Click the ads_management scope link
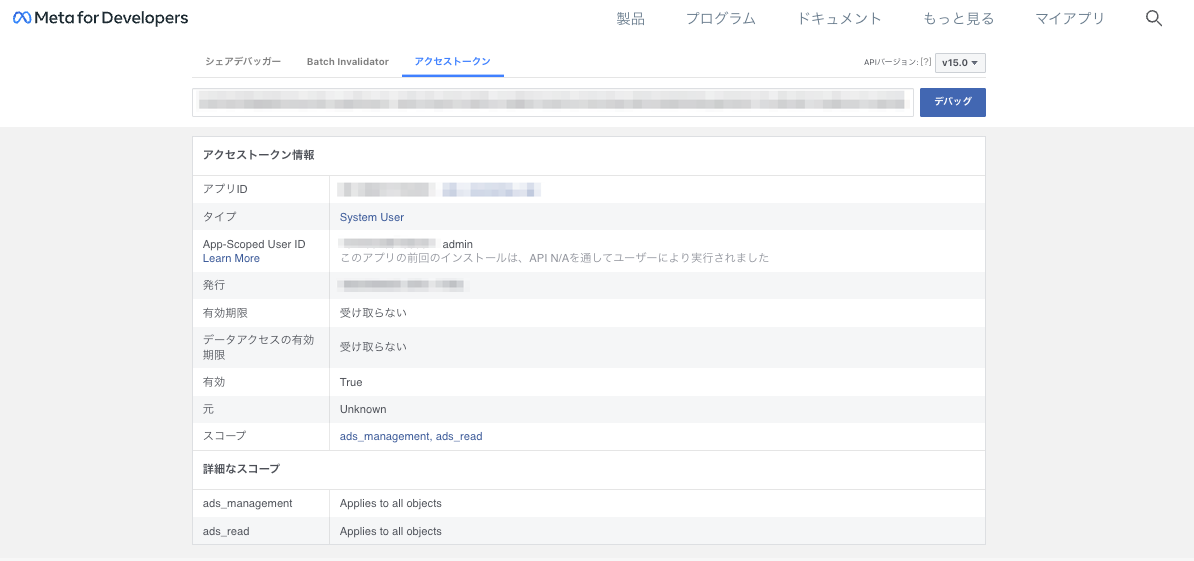Image resolution: width=1194 pixels, height=561 pixels. (x=385, y=436)
